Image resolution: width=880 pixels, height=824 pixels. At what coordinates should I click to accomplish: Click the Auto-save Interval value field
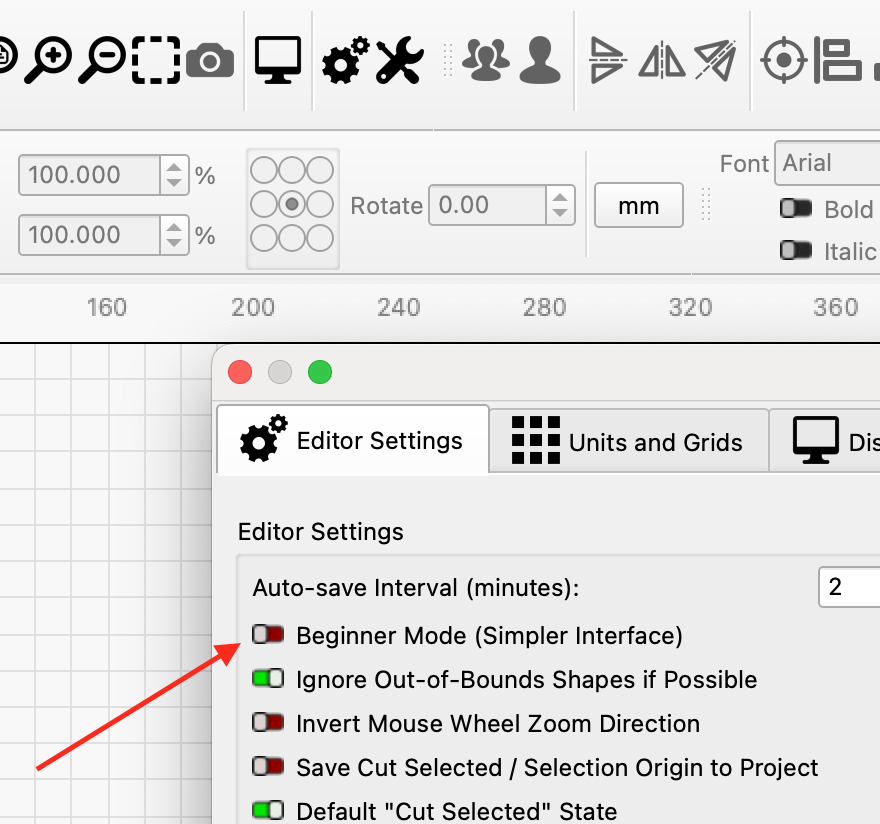pos(849,587)
